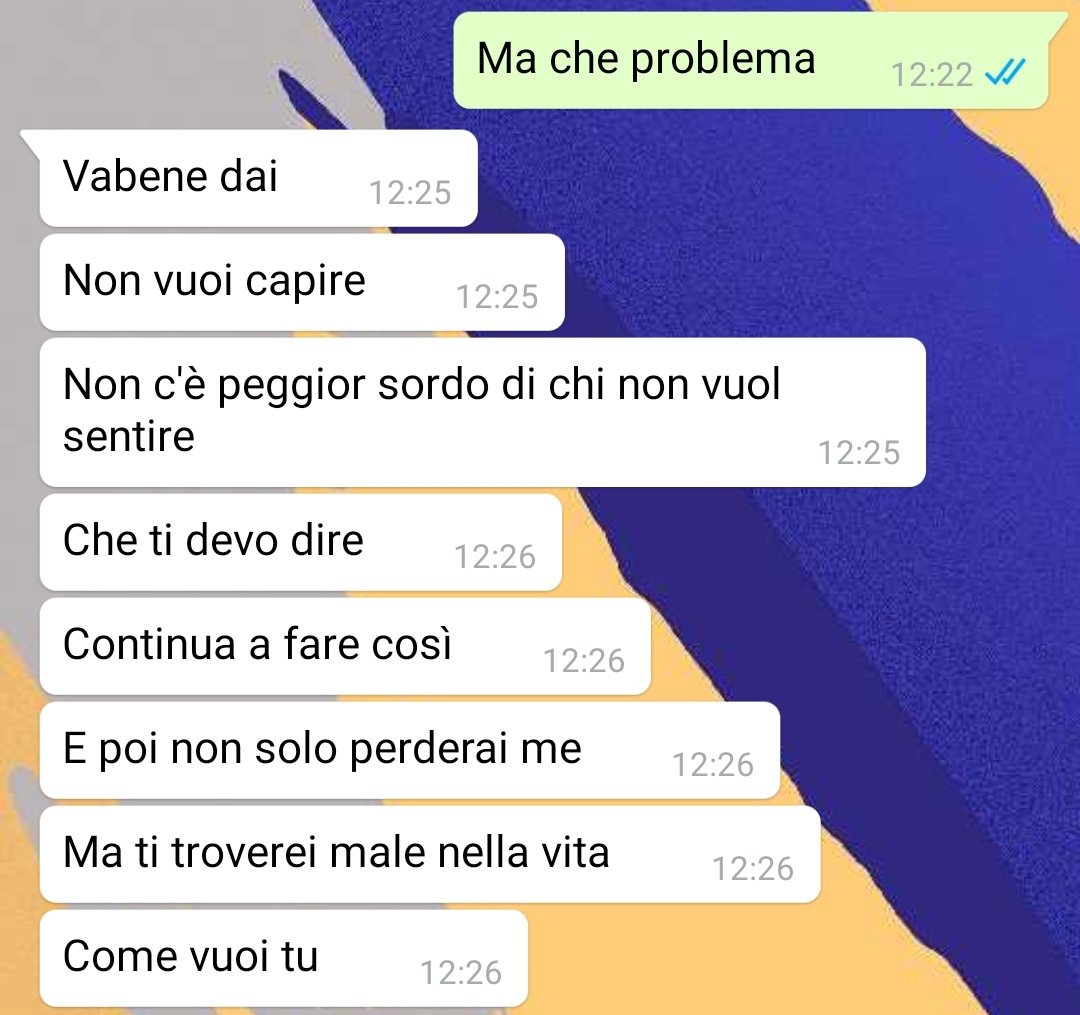Select the "Come vuoi tu" message bubble
The height and width of the screenshot is (1015, 1080).
[284, 958]
